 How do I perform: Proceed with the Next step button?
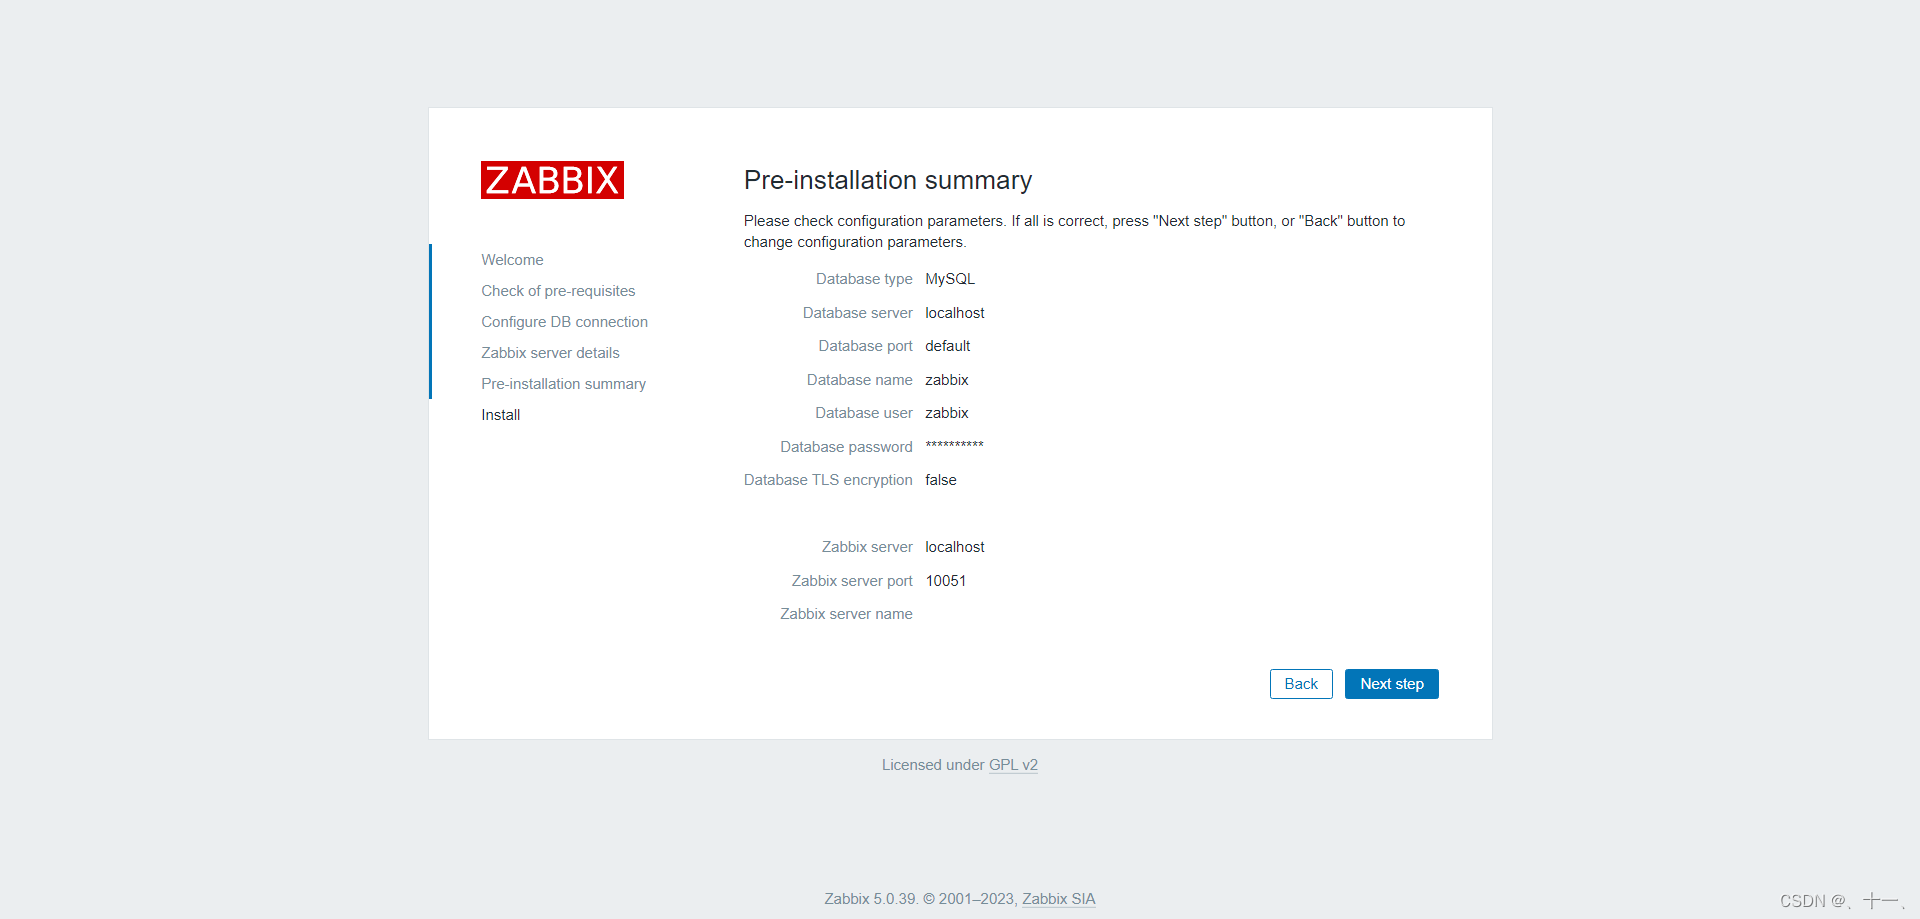point(1391,684)
